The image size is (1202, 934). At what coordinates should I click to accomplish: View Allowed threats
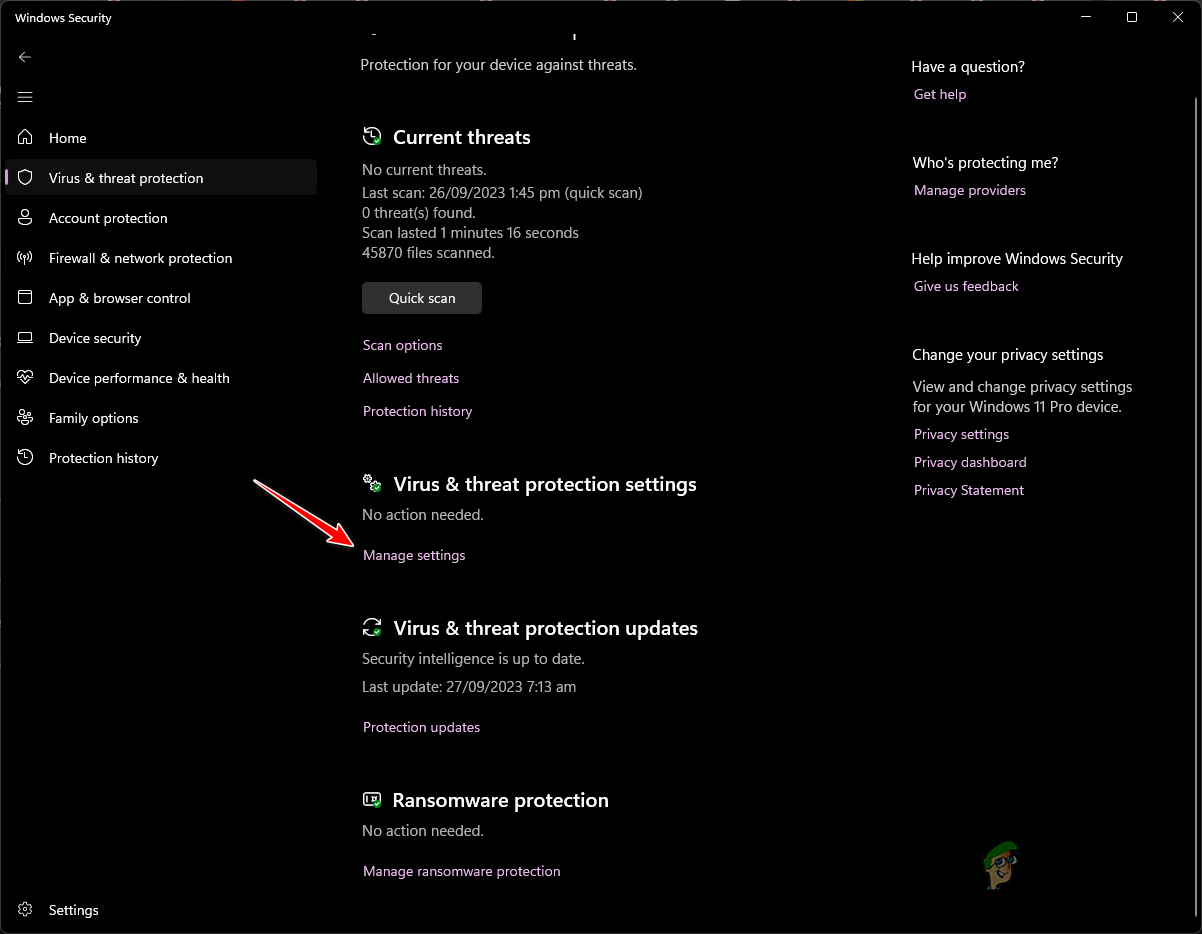410,378
